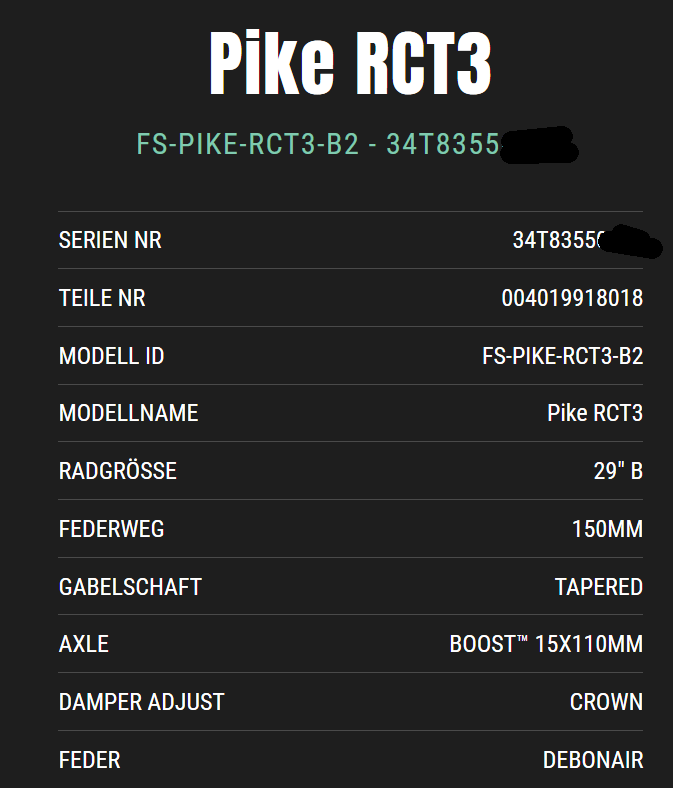Click the FEDERWEG row label

point(111,528)
